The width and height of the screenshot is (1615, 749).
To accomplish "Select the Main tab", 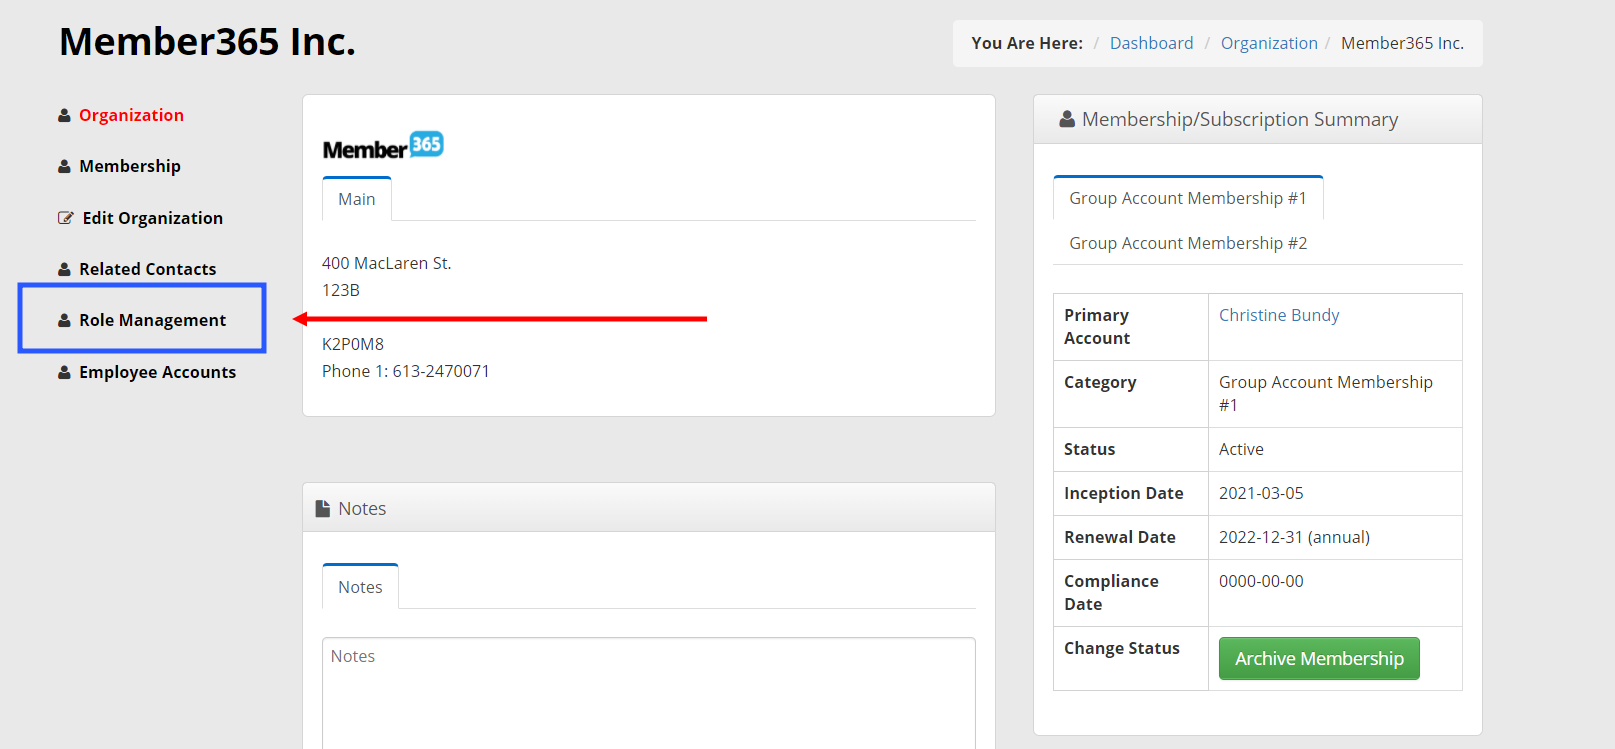I will [357, 199].
